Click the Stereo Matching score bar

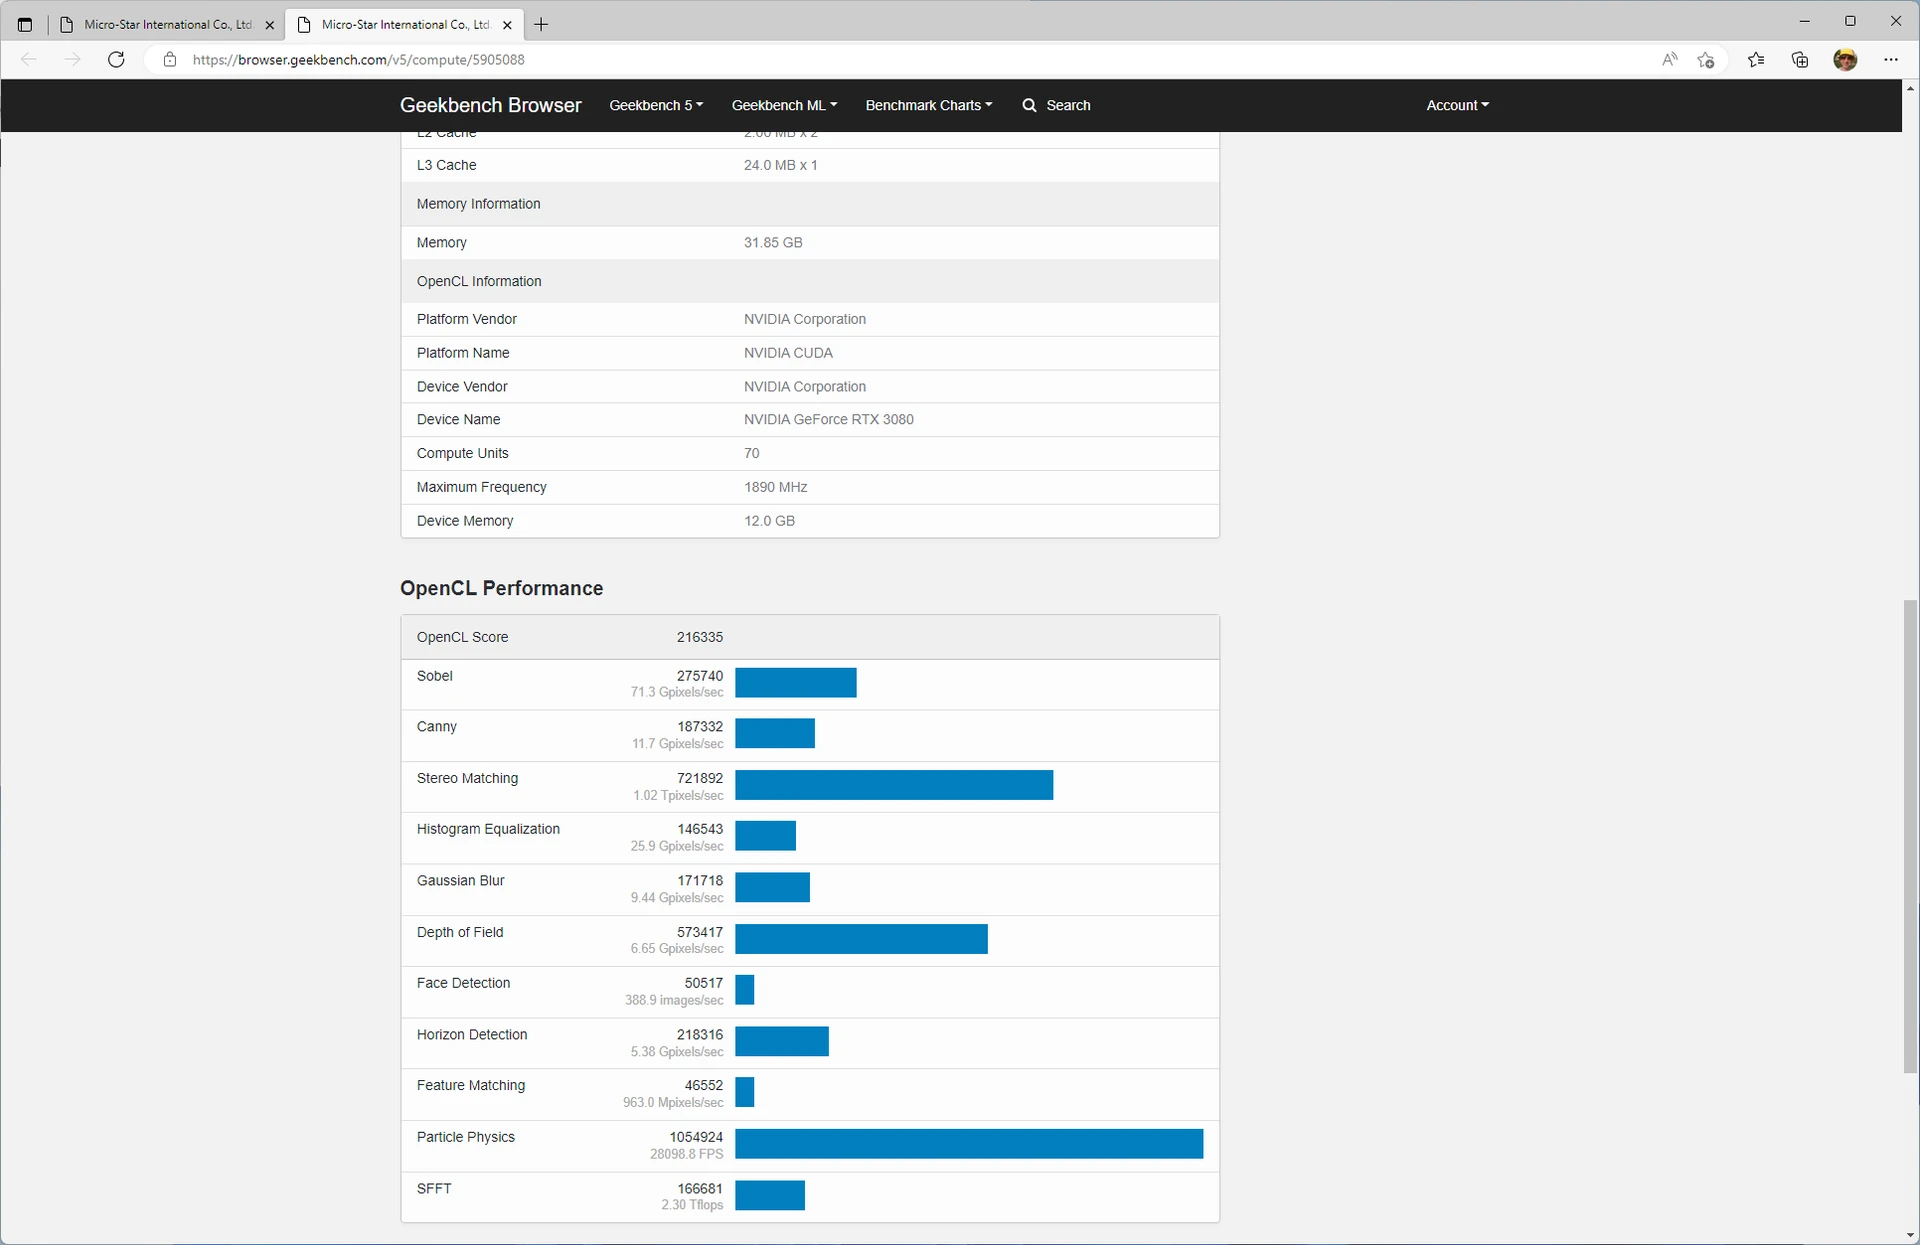click(894, 785)
